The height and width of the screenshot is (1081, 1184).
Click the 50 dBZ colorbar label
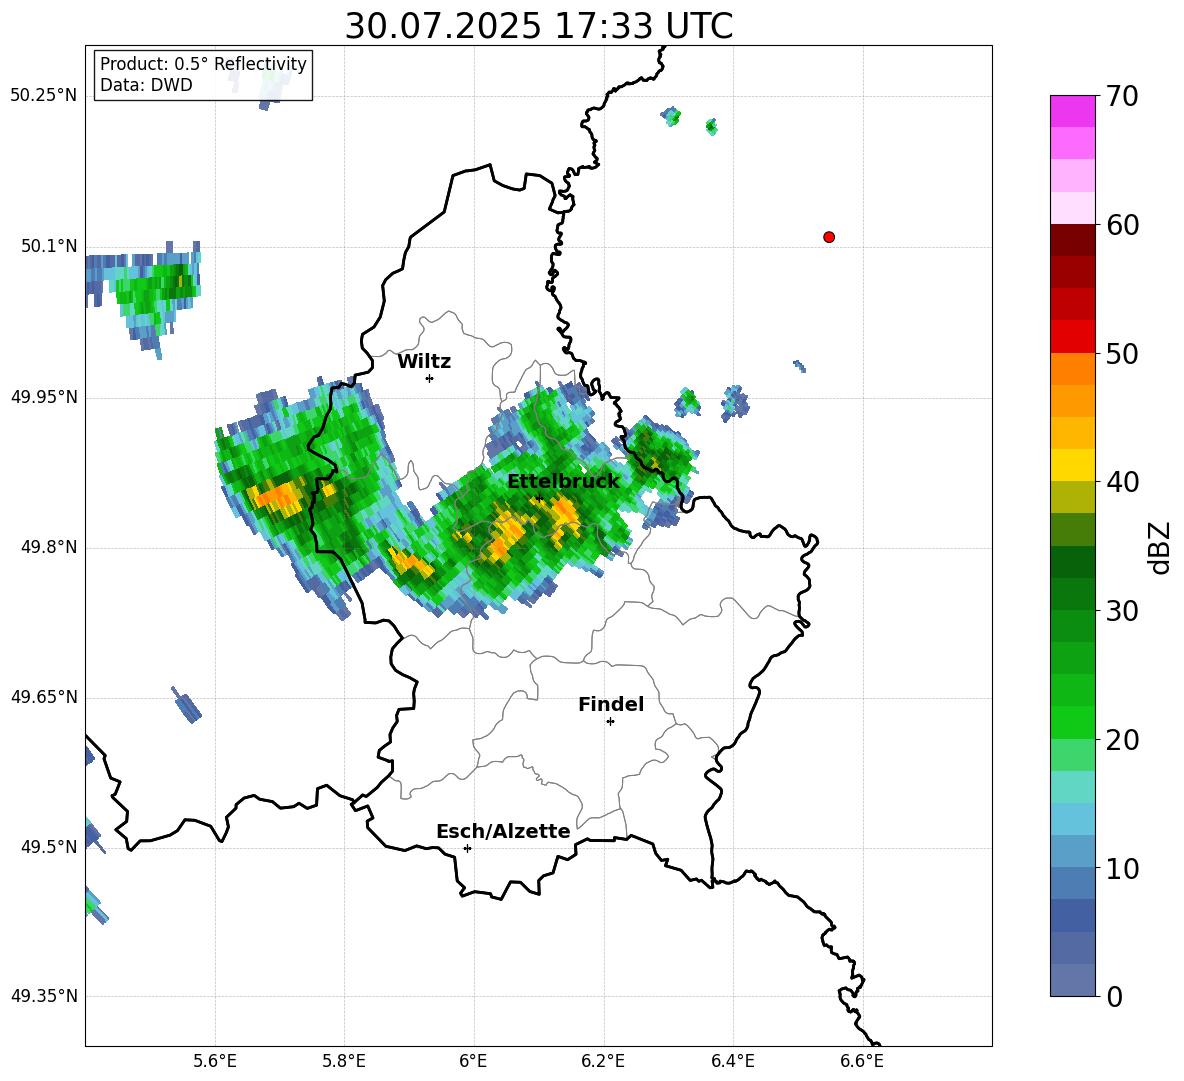1122,354
